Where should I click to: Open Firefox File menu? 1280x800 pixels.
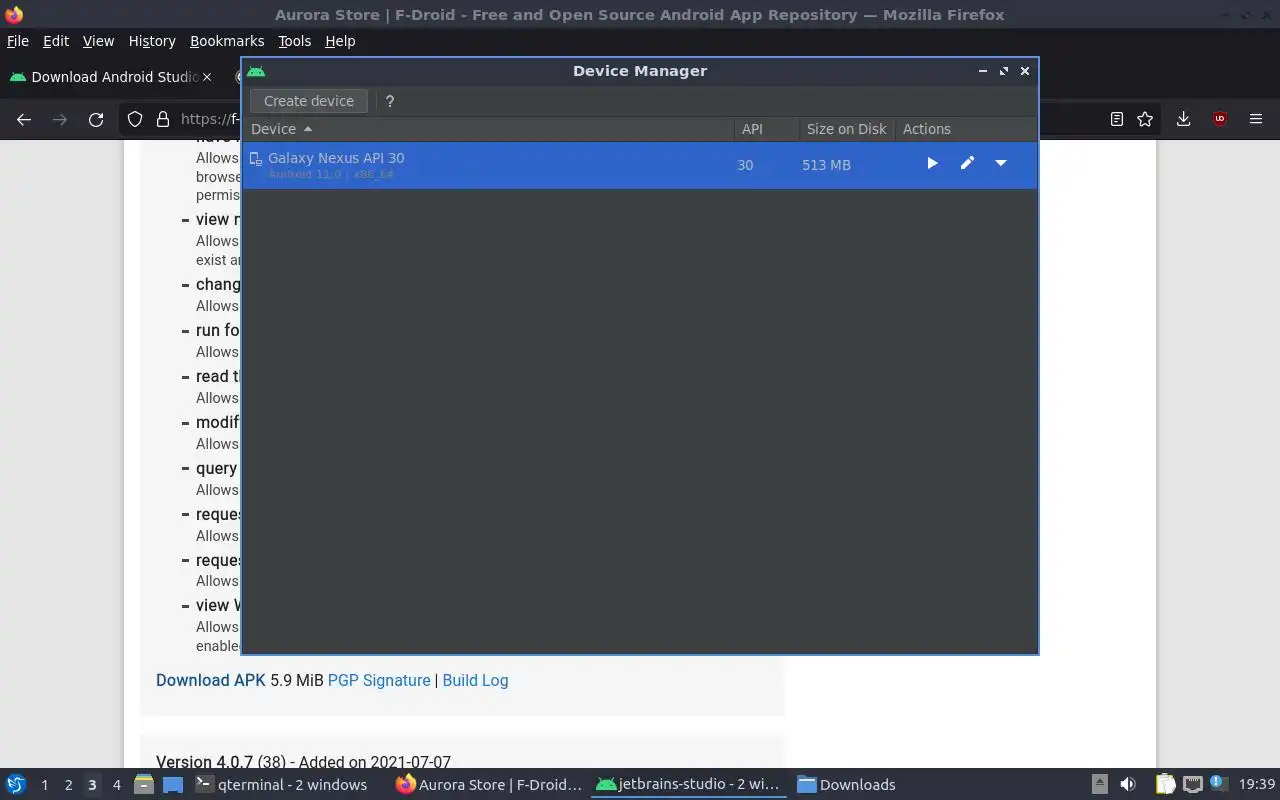click(x=18, y=41)
